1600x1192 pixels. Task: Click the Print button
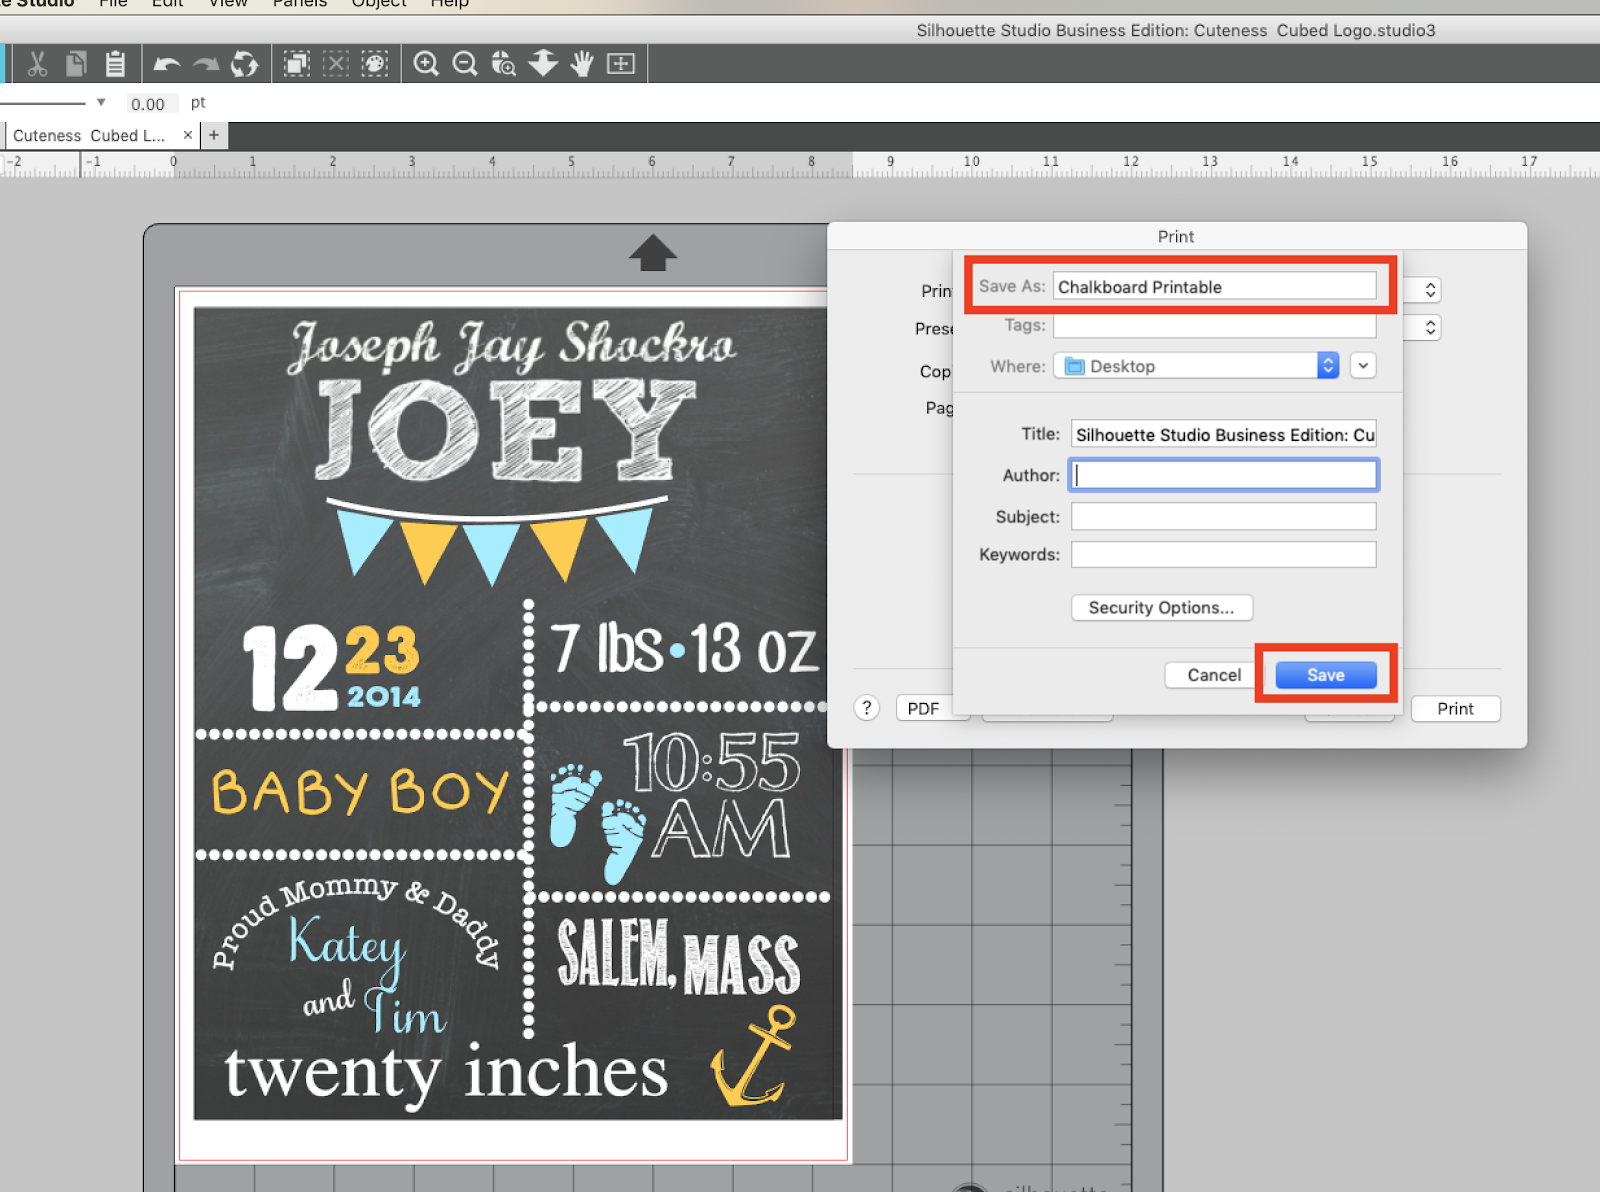[1455, 708]
